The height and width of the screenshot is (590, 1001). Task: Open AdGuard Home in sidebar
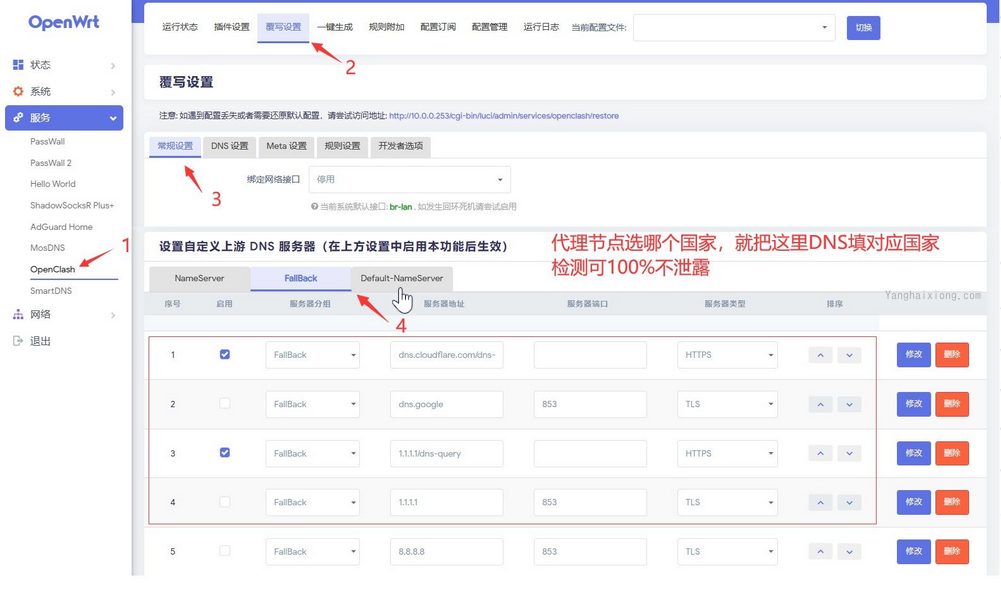61,227
